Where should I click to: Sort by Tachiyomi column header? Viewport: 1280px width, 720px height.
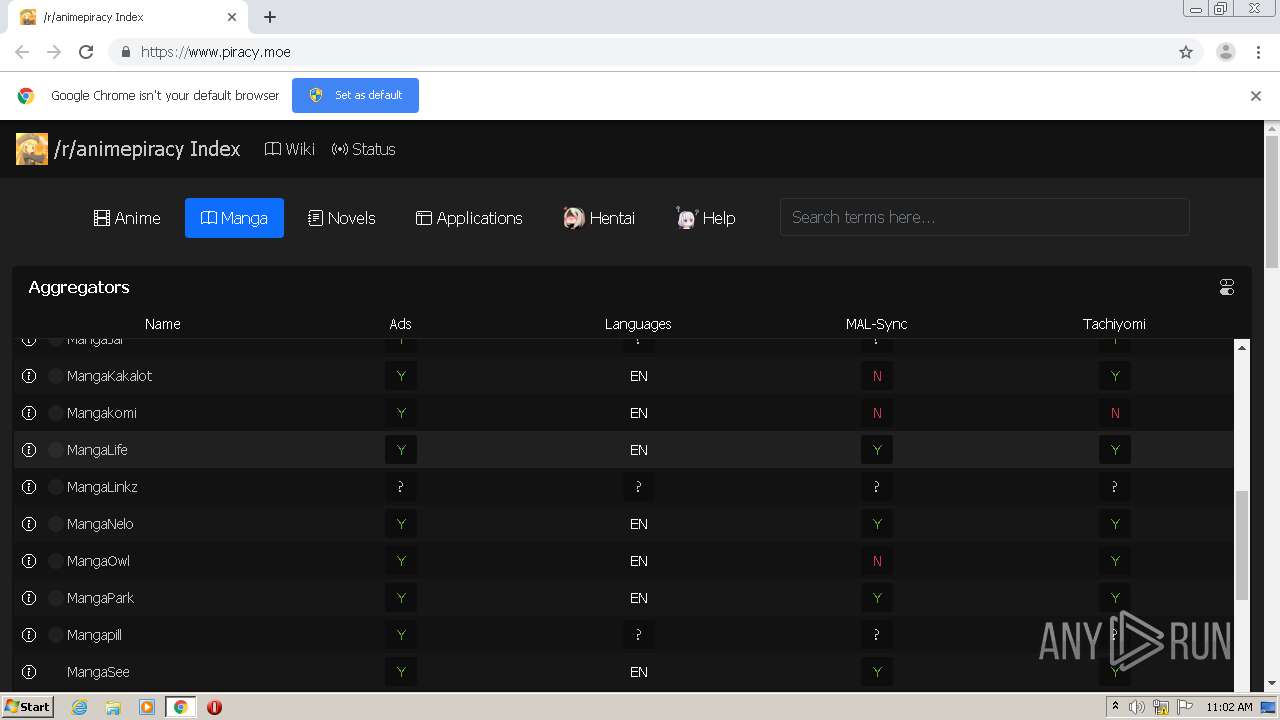click(1114, 324)
